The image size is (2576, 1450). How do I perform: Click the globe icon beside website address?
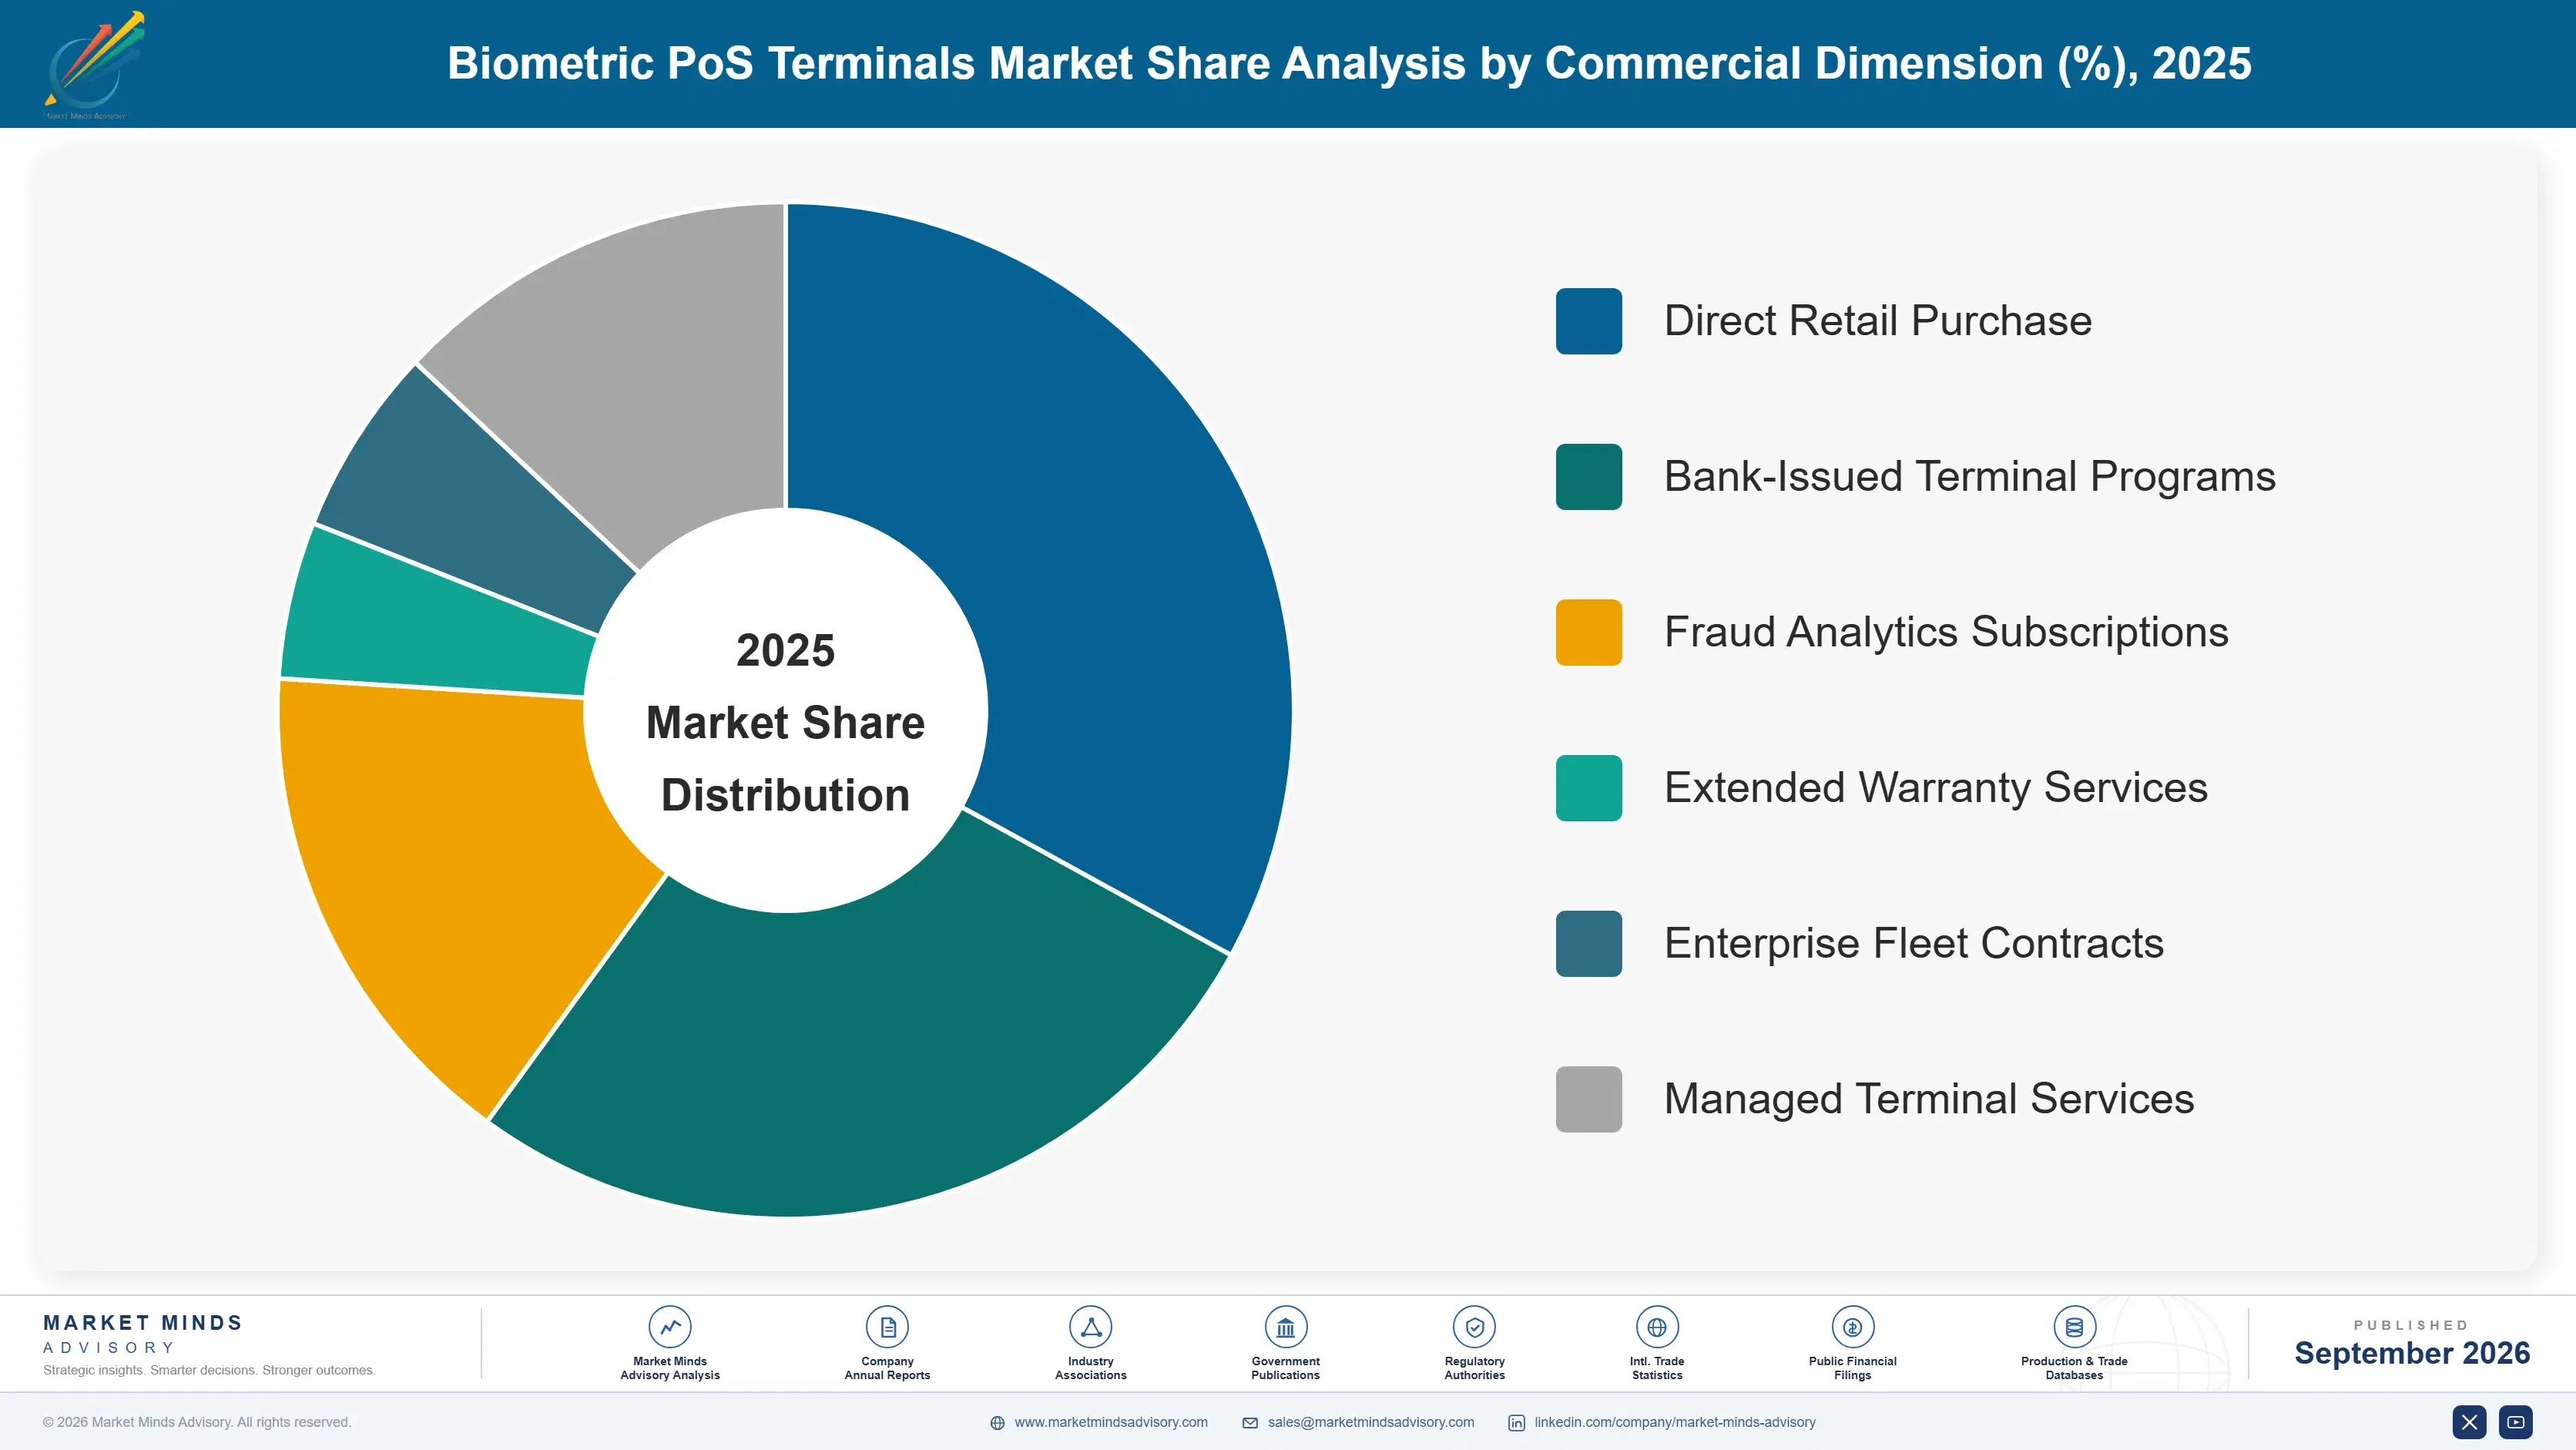pyautogui.click(x=997, y=1423)
